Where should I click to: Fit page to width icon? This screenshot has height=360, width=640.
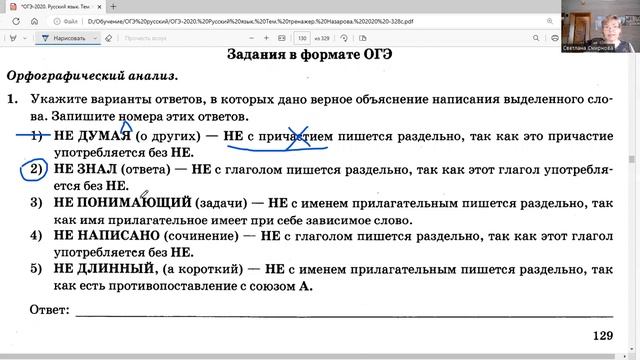[282, 38]
